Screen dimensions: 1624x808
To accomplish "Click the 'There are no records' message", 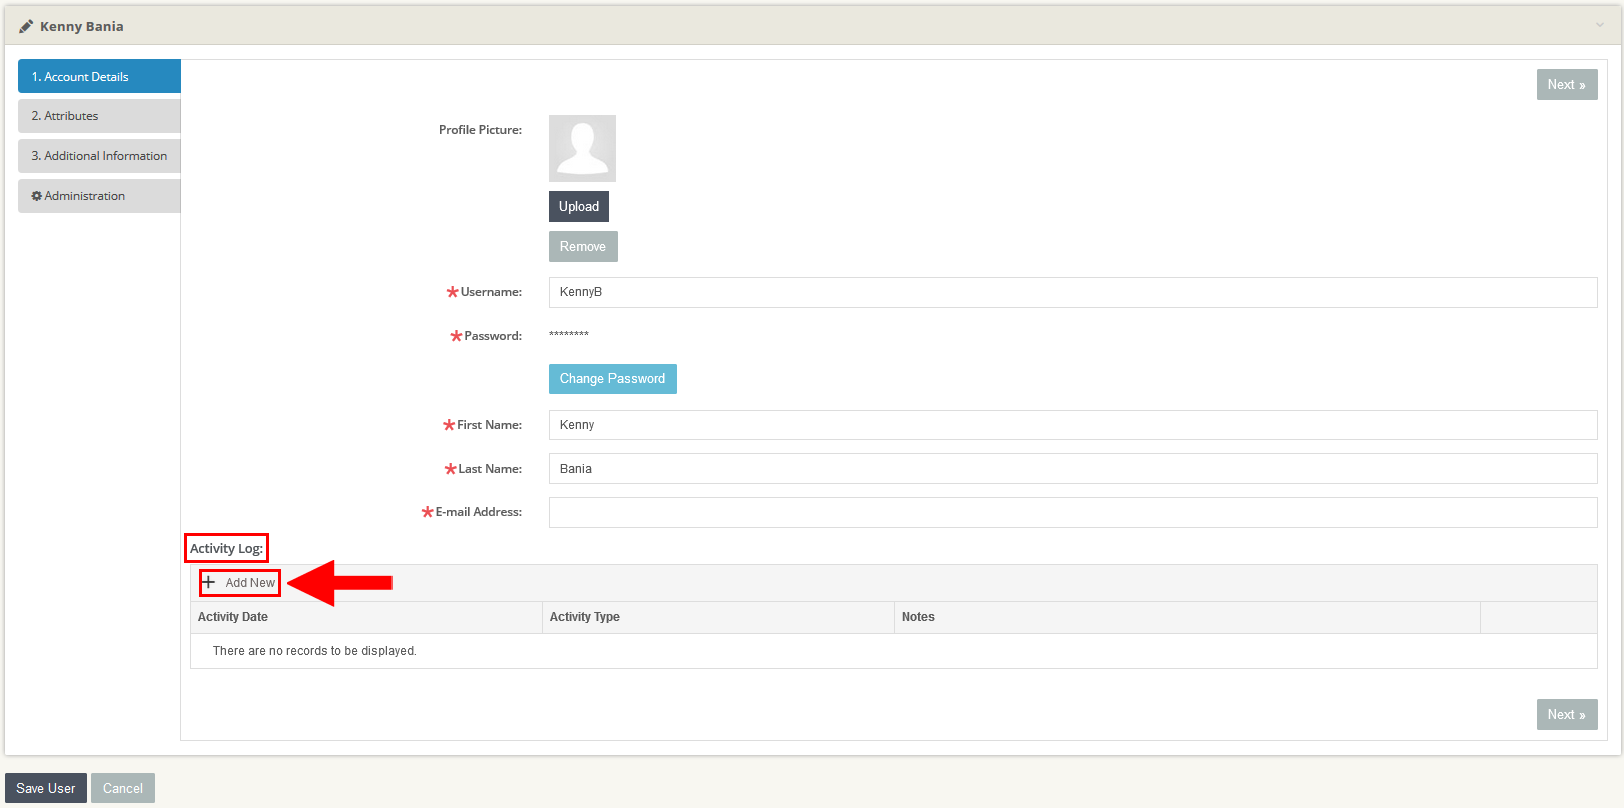I will click(x=315, y=651).
